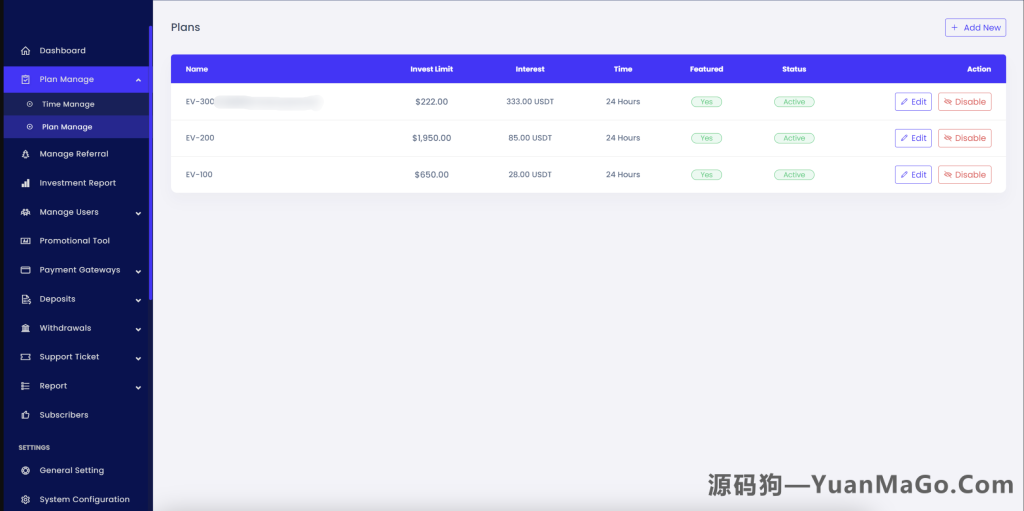Expand the Report menu chevron
This screenshot has height=511, width=1024.
point(138,387)
